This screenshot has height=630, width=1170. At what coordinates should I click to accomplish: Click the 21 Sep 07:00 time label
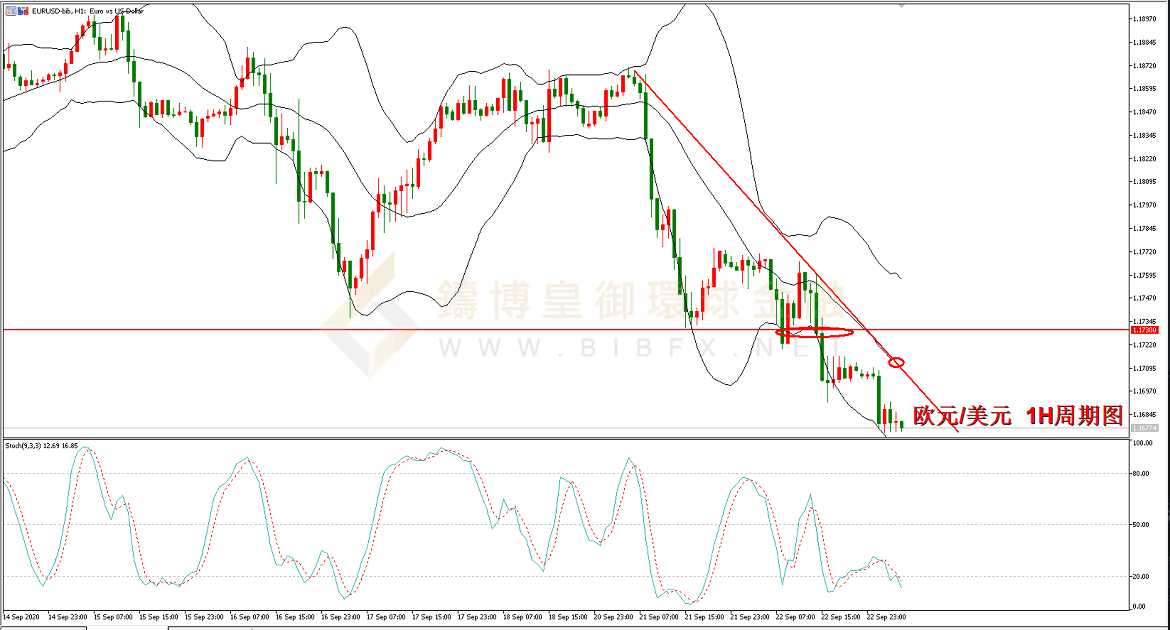tap(661, 617)
